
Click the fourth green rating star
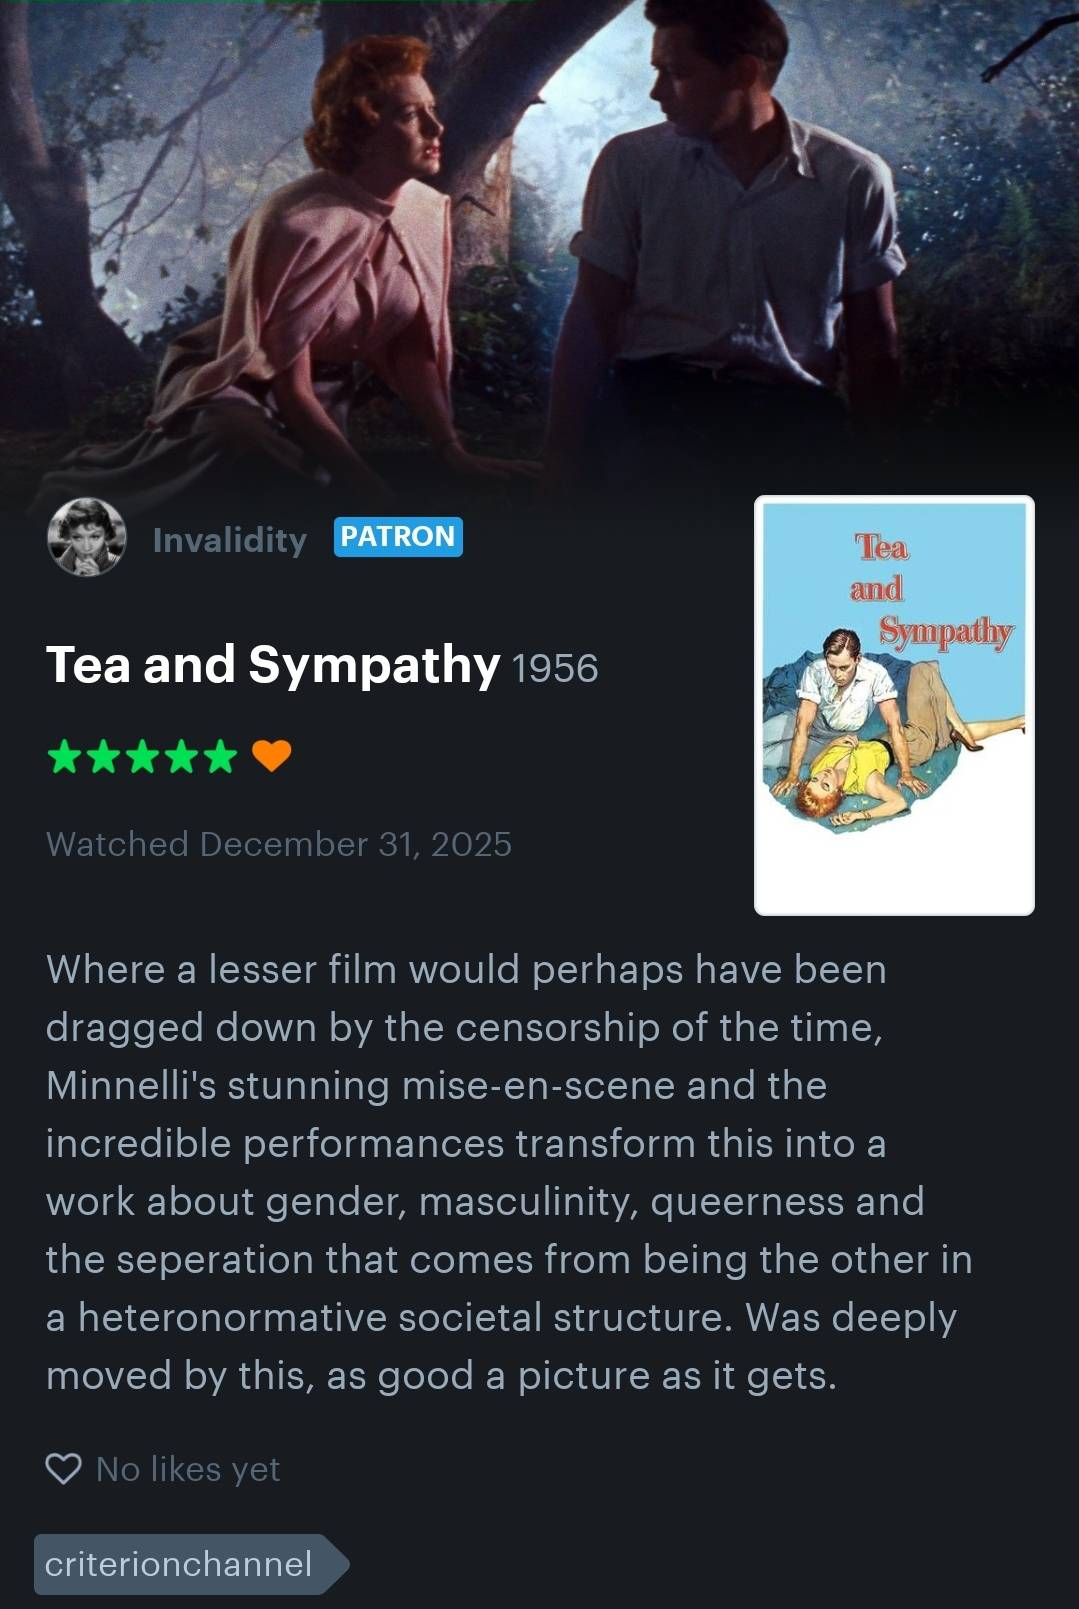click(x=181, y=757)
